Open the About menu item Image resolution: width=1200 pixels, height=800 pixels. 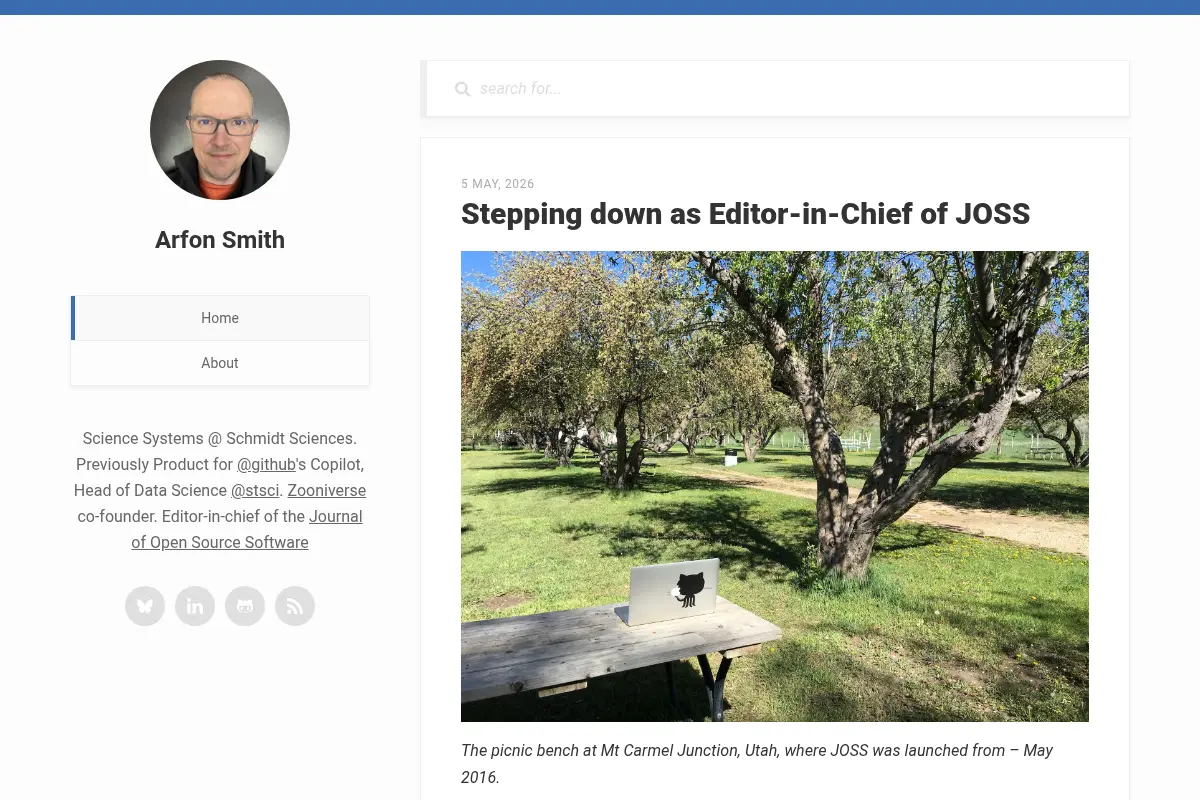220,363
